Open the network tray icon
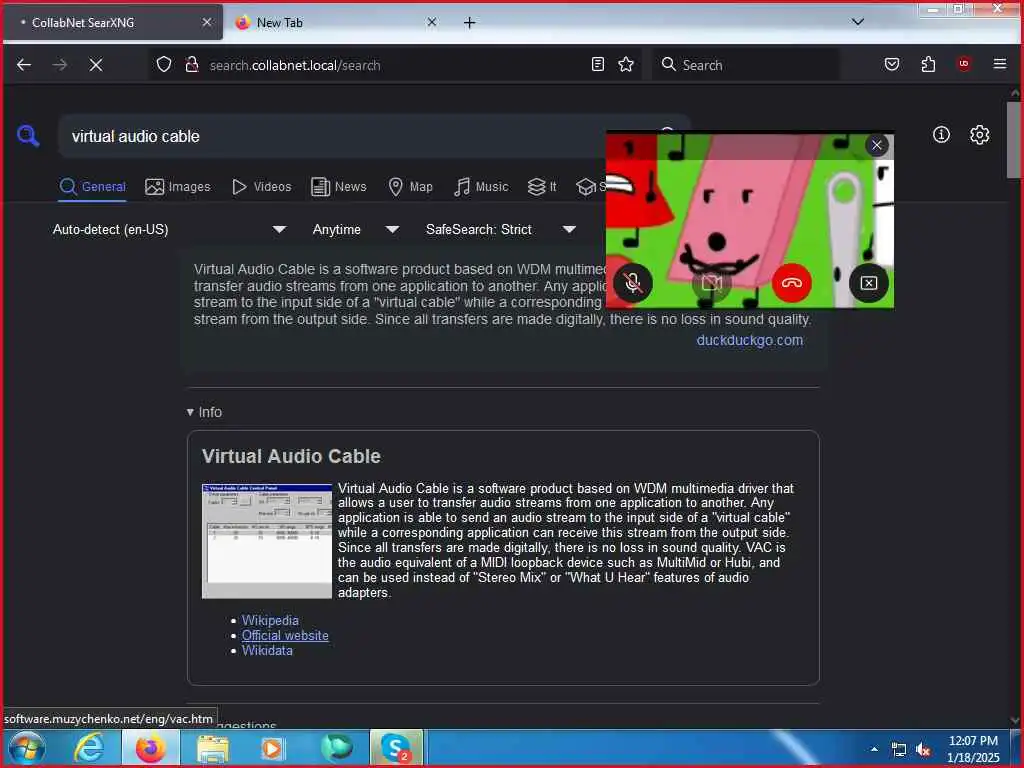Screen dimensions: 1024x768 click(899, 750)
